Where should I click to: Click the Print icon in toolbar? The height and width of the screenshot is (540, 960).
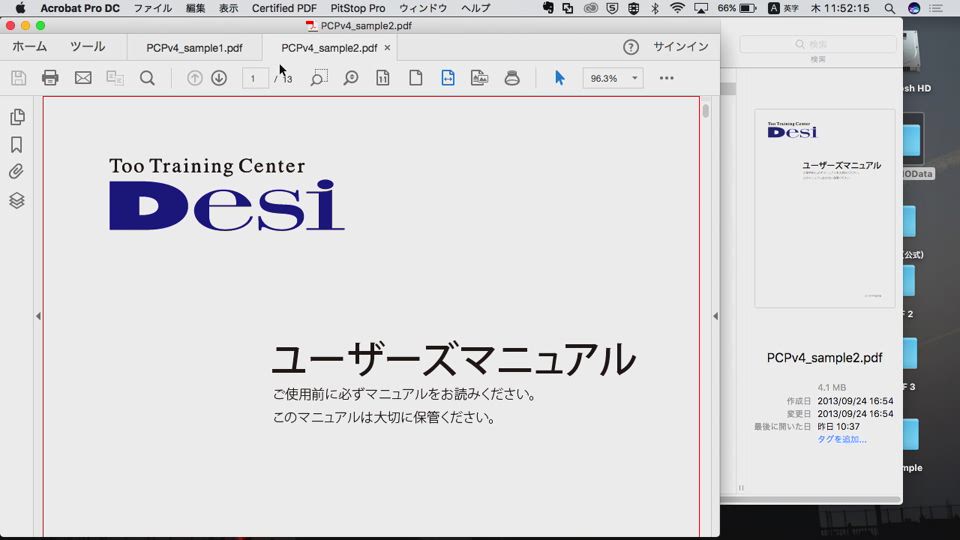coord(50,78)
